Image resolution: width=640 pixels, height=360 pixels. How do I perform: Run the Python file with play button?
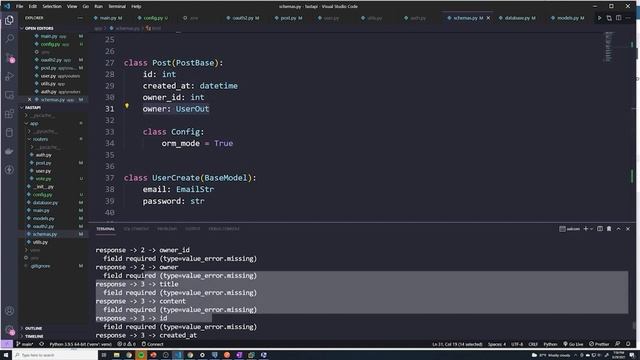click(x=599, y=18)
